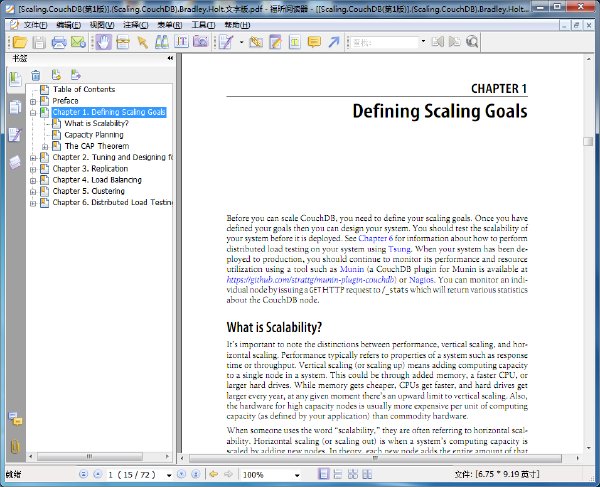The width and height of the screenshot is (600, 487).
Task: Expand Chapter 4 Load Balancing node
Action: click(x=33, y=181)
